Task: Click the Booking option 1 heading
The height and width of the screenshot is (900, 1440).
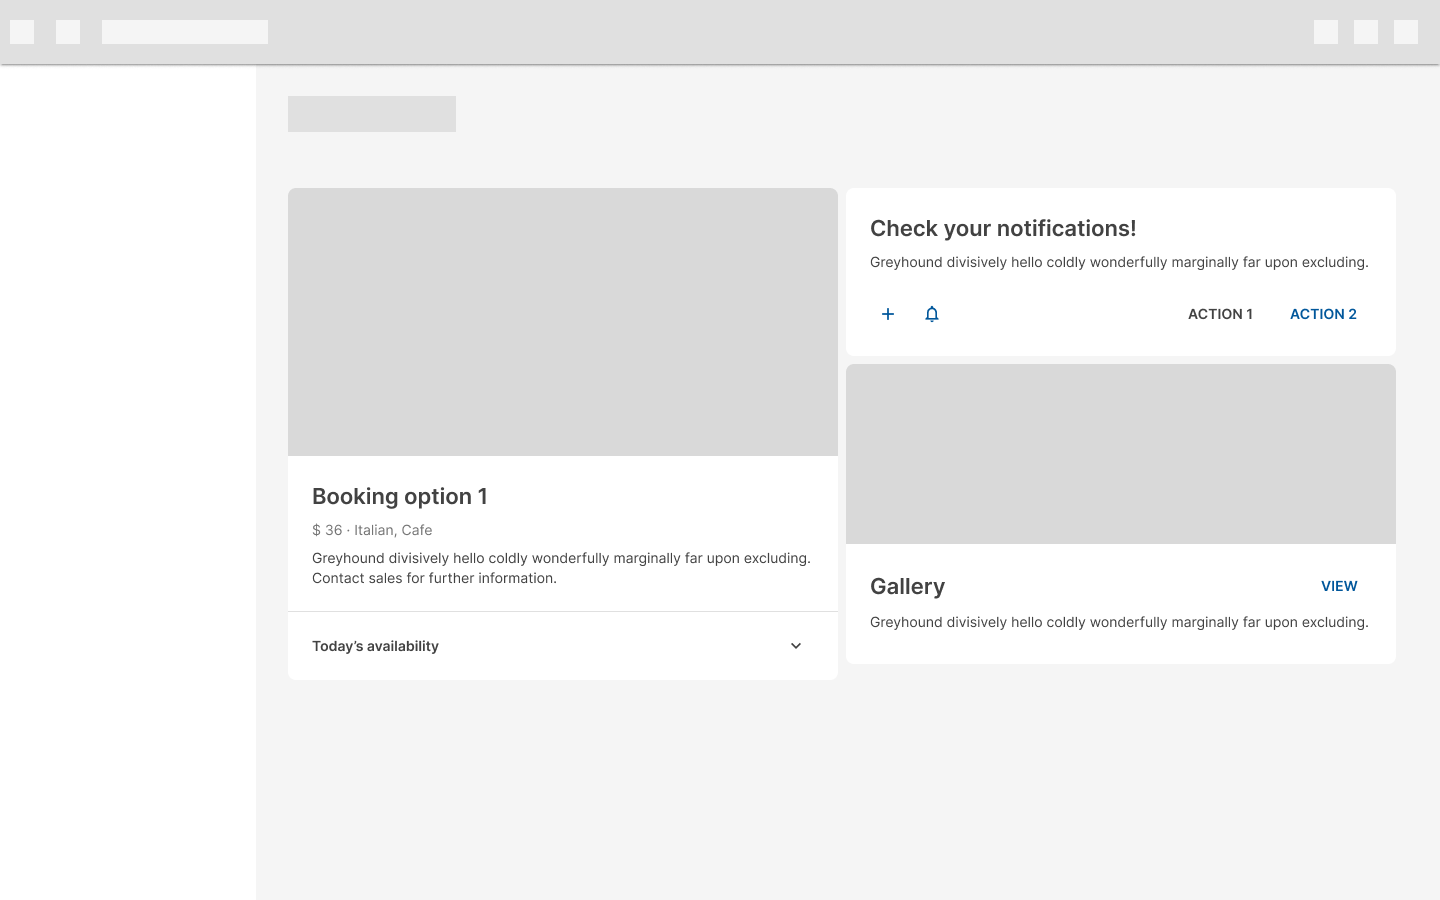Action: coord(400,496)
